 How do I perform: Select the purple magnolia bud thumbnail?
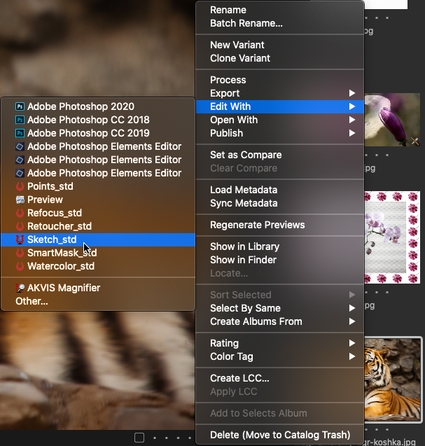coord(392,120)
